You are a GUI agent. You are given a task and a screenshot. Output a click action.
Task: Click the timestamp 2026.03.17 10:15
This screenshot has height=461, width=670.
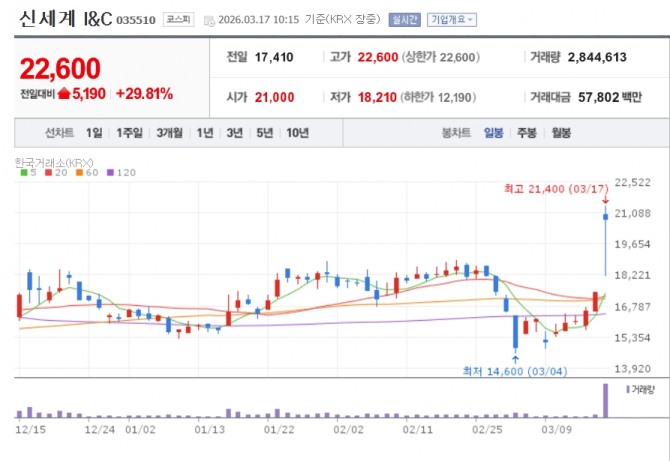[x=259, y=20]
